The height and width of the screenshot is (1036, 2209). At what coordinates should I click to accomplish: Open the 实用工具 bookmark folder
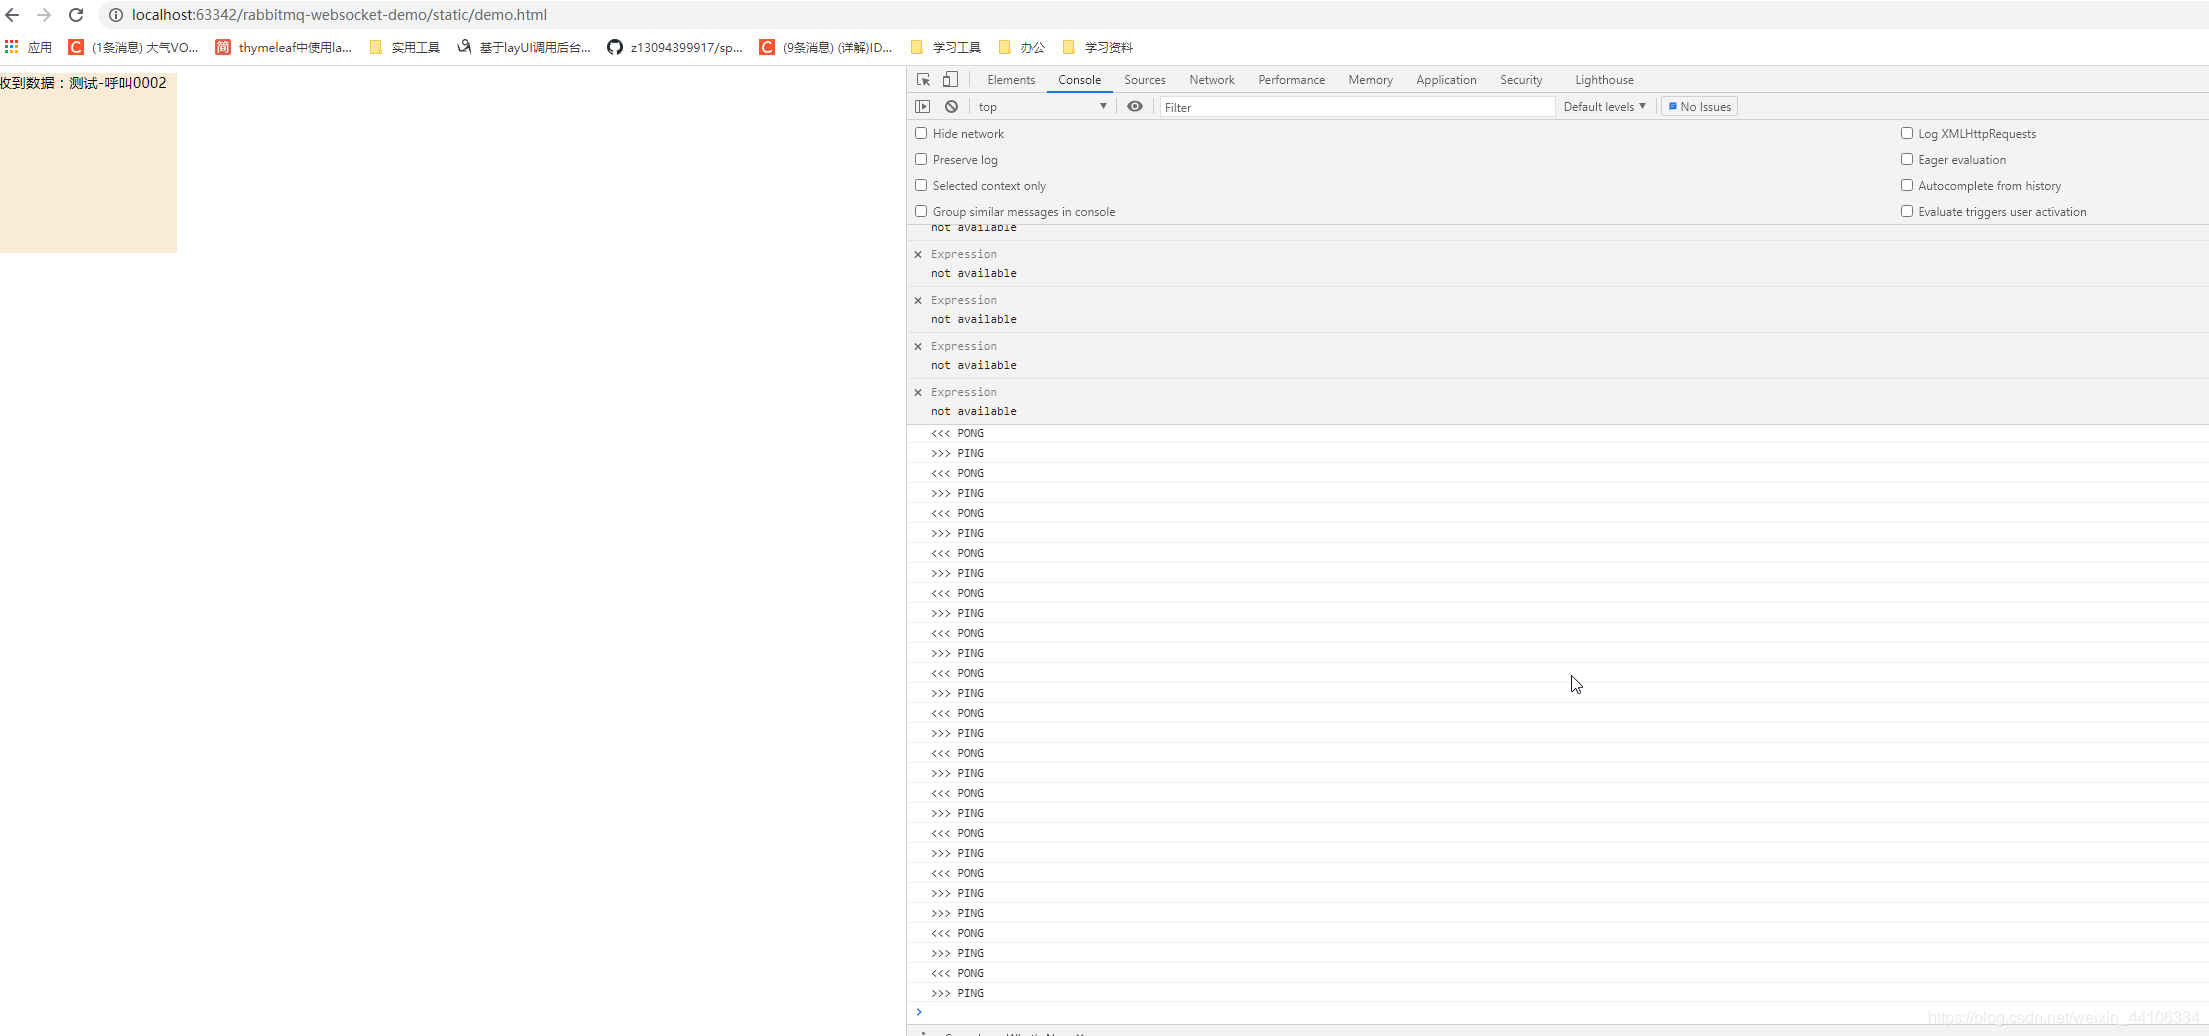[x=405, y=47]
